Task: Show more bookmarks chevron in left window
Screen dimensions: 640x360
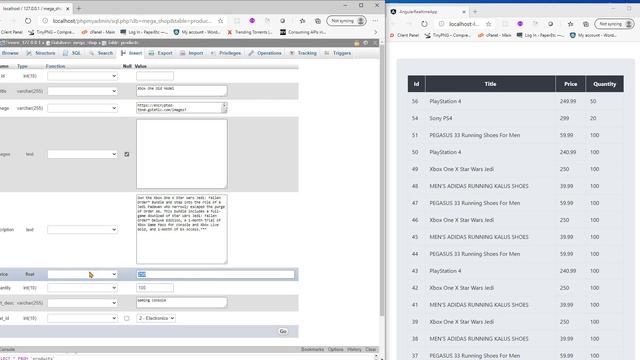Action: point(376,32)
